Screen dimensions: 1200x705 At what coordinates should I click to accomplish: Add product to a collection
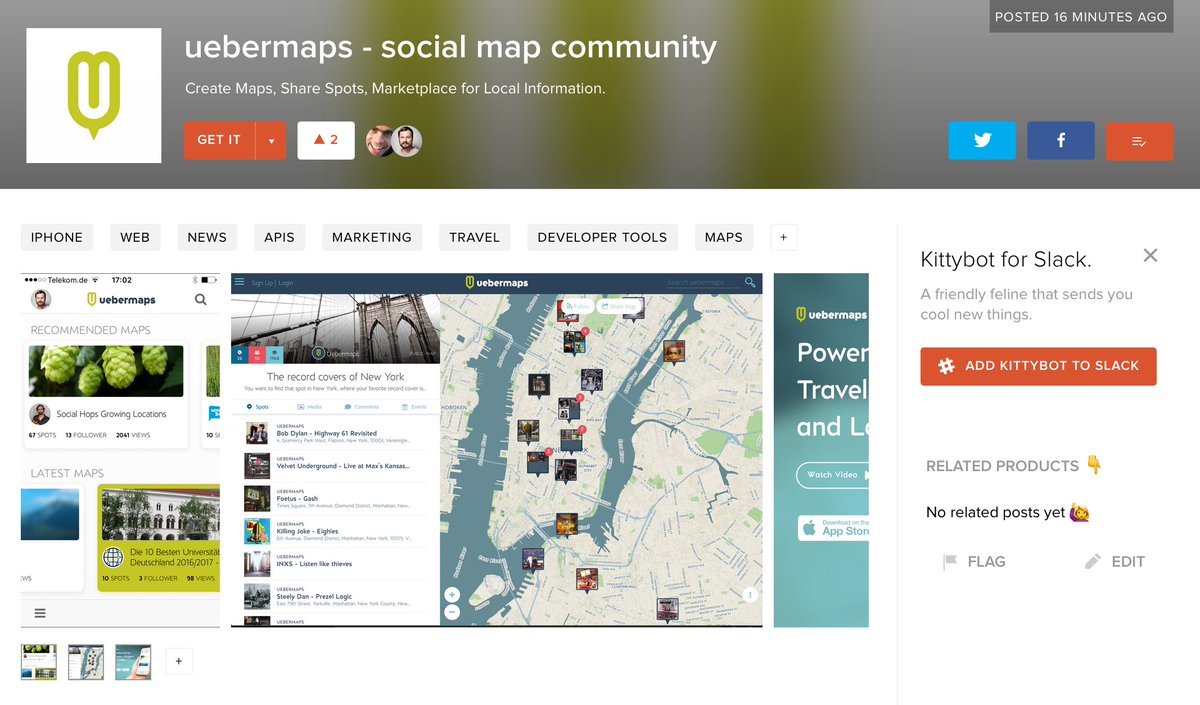(1139, 141)
